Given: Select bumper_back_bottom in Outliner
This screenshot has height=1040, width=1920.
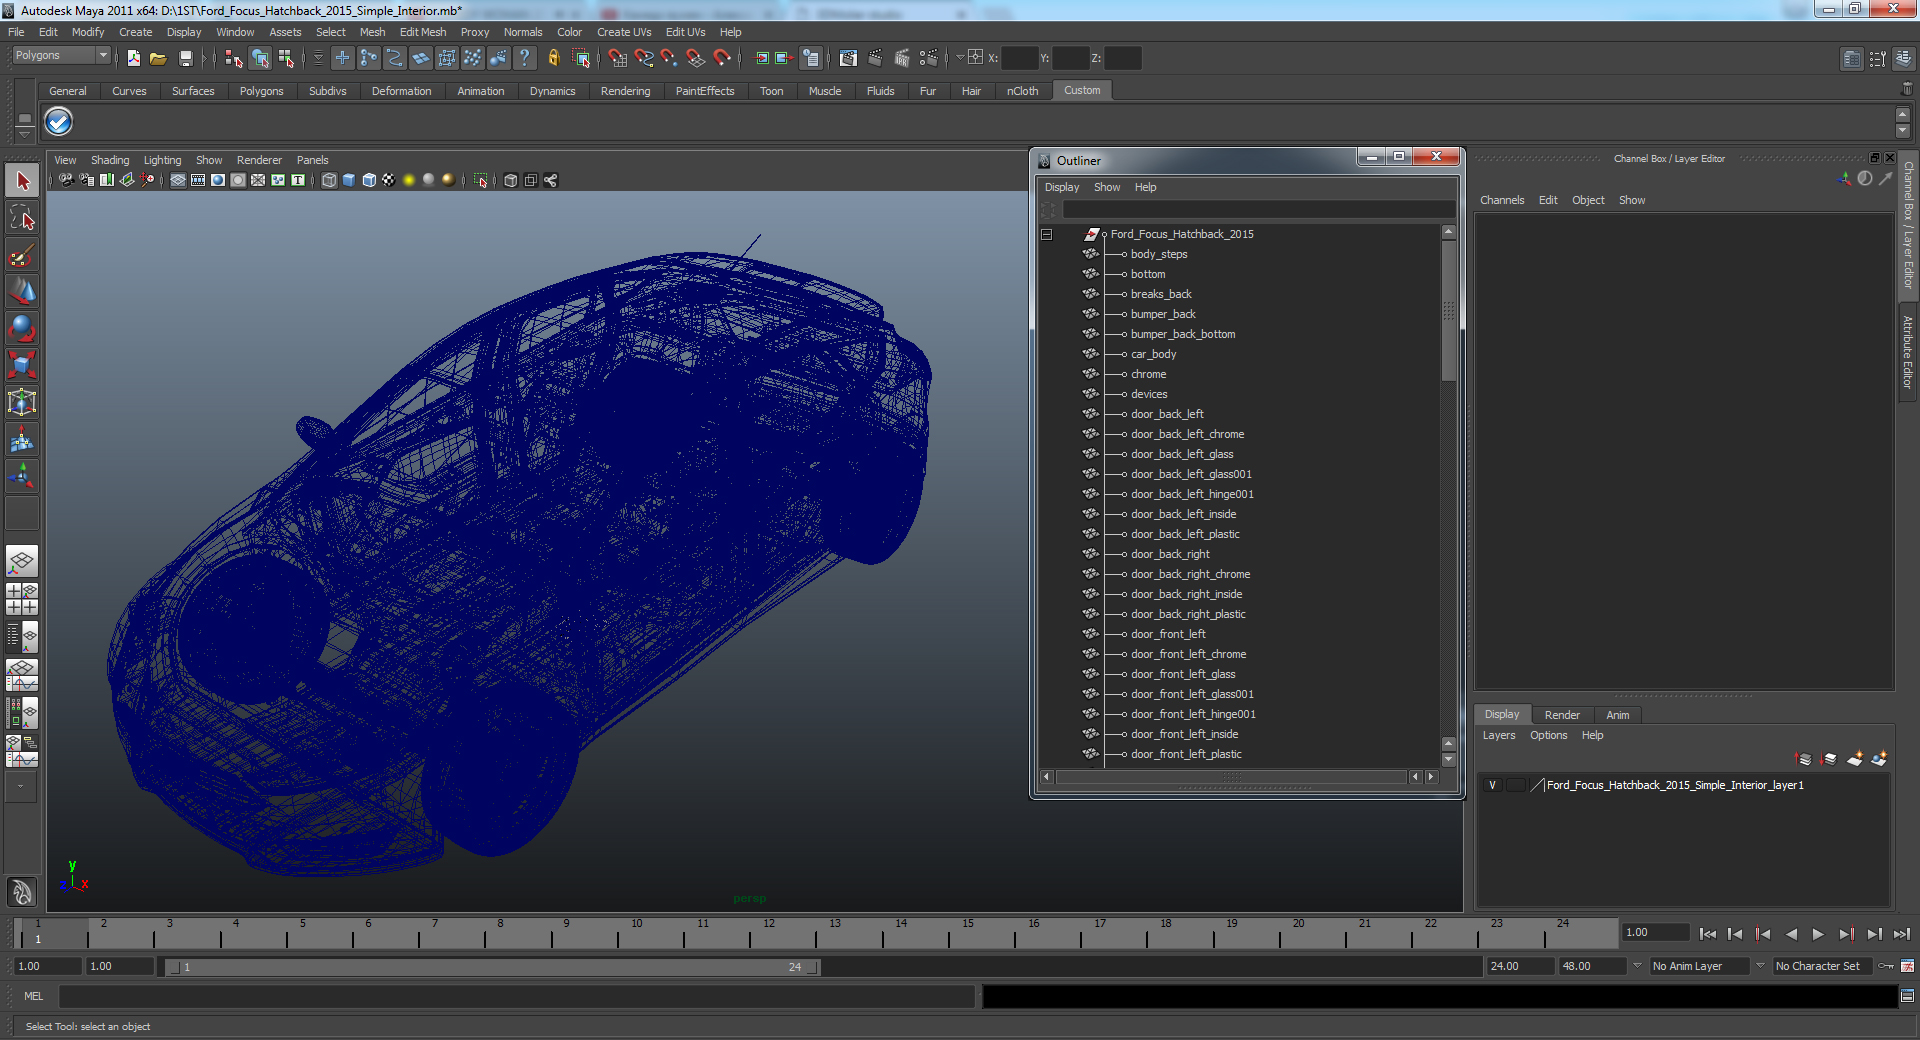Looking at the screenshot, I should [1183, 334].
